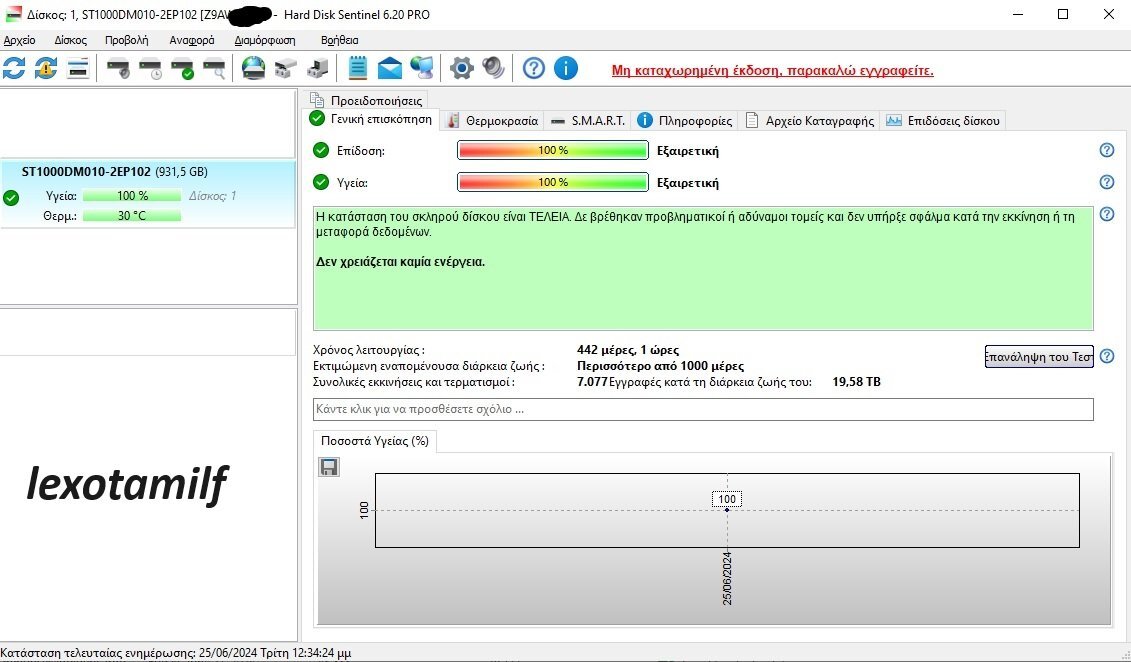Click the disk with computer tower toolbar icon

pos(317,69)
